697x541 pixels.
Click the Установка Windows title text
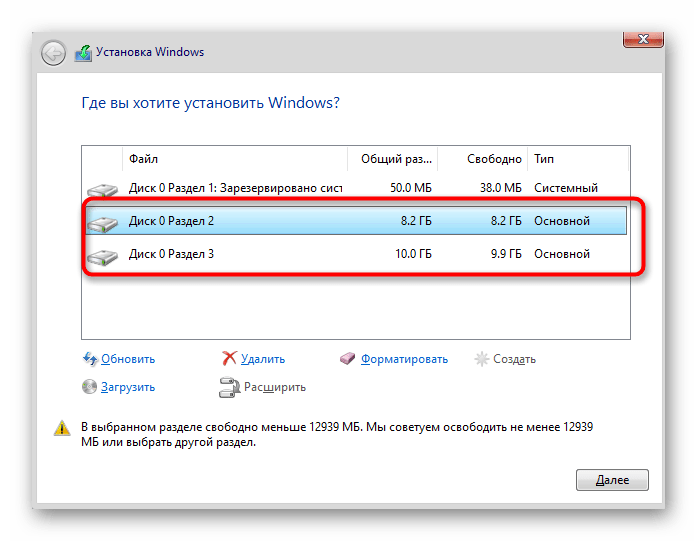150,52
